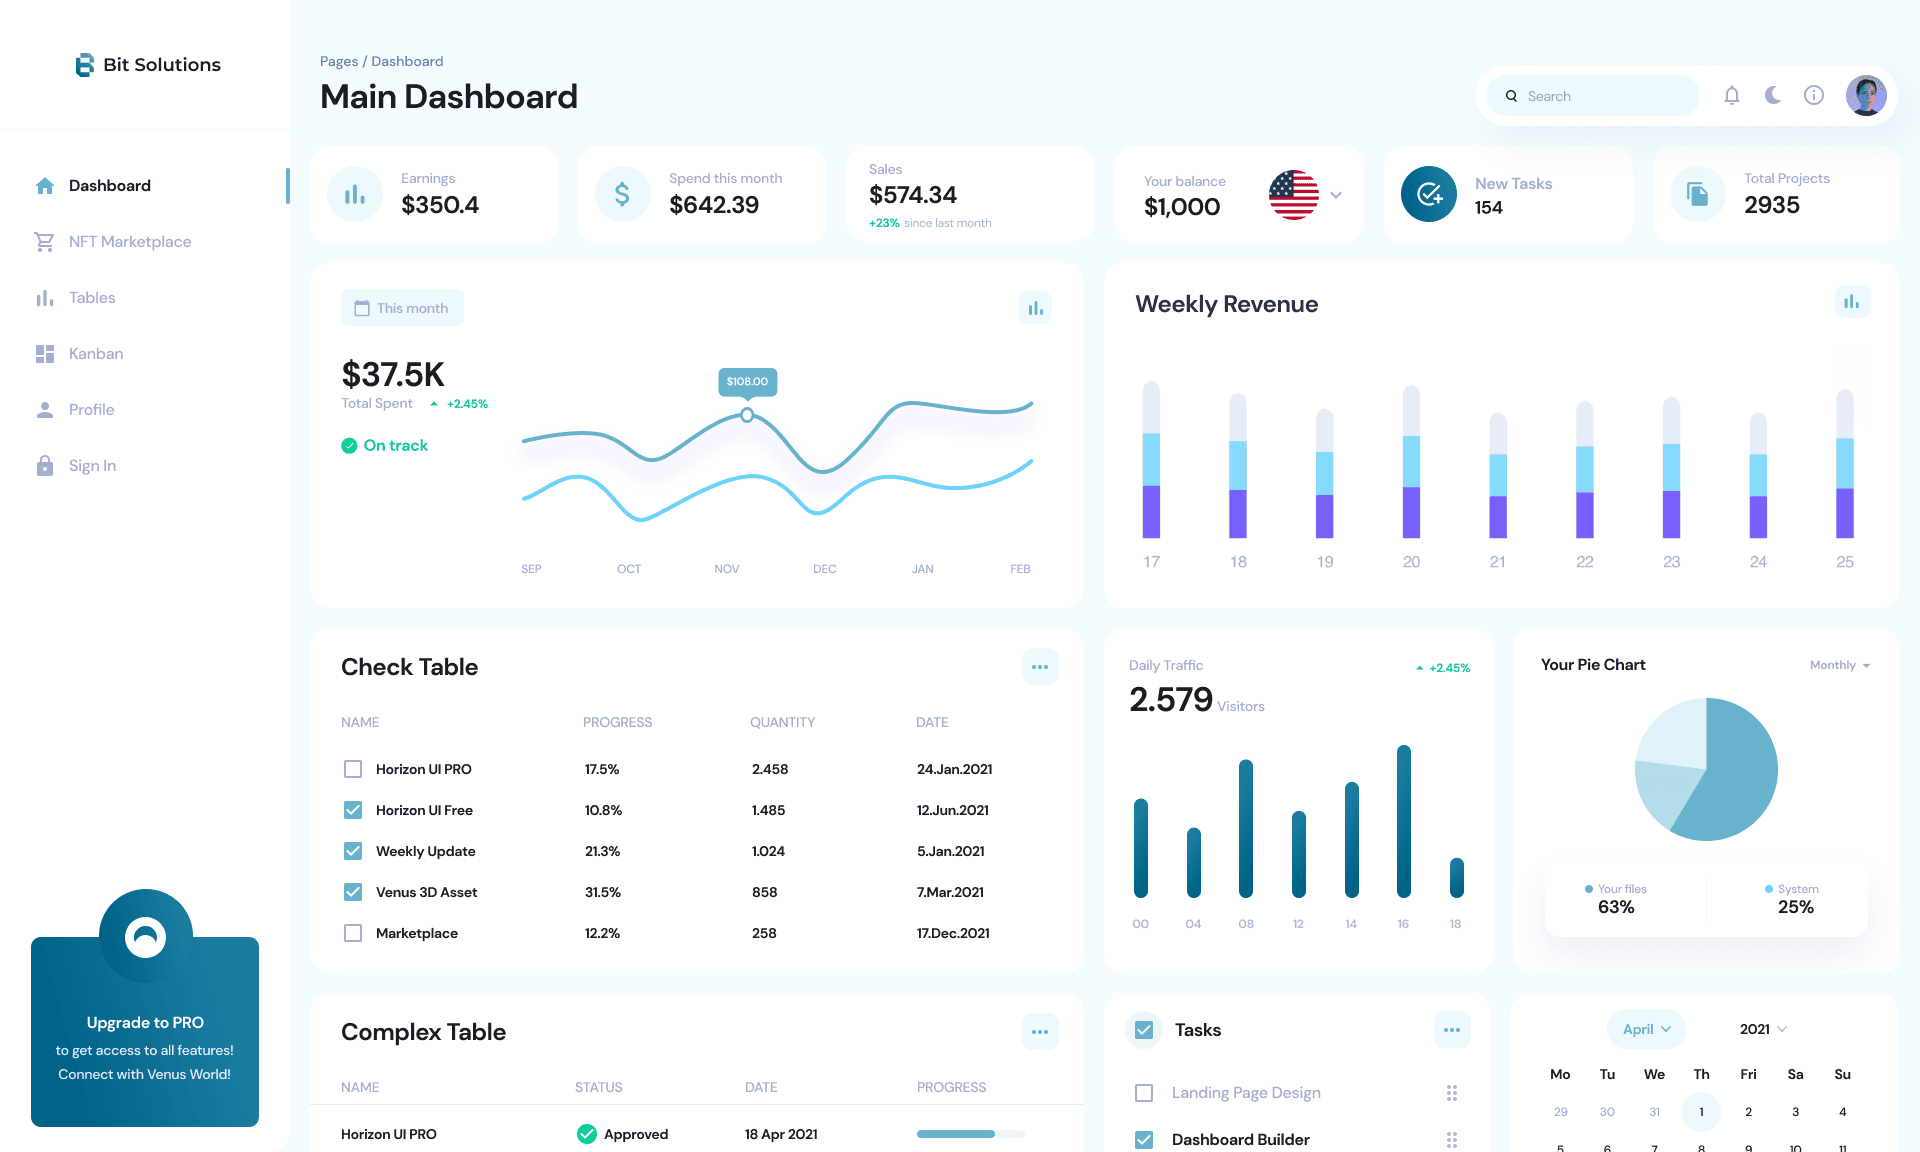Click the Upgrade to PRO card
The width and height of the screenshot is (1920, 1152).
pyautogui.click(x=145, y=1032)
